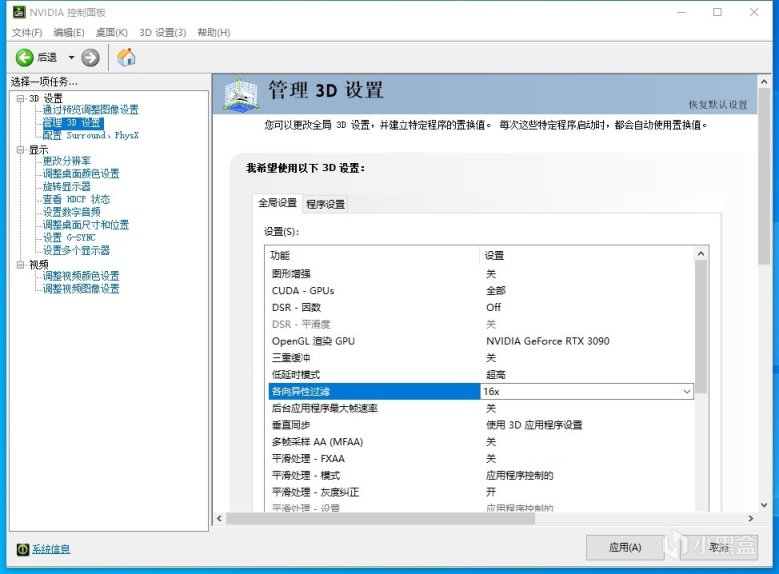Click the 取消 button

point(719,548)
